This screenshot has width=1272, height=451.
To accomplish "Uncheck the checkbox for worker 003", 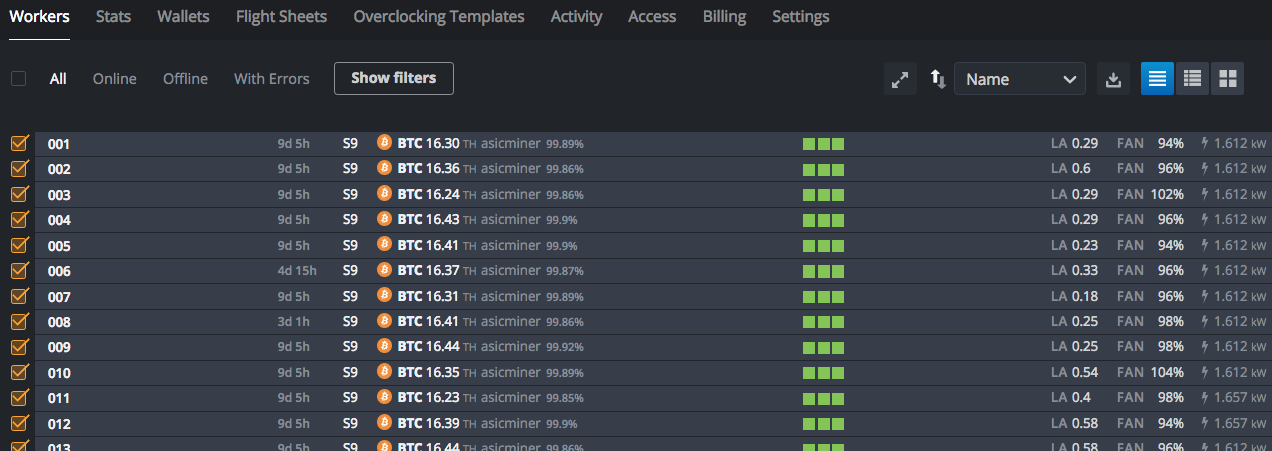I will (x=19, y=194).
